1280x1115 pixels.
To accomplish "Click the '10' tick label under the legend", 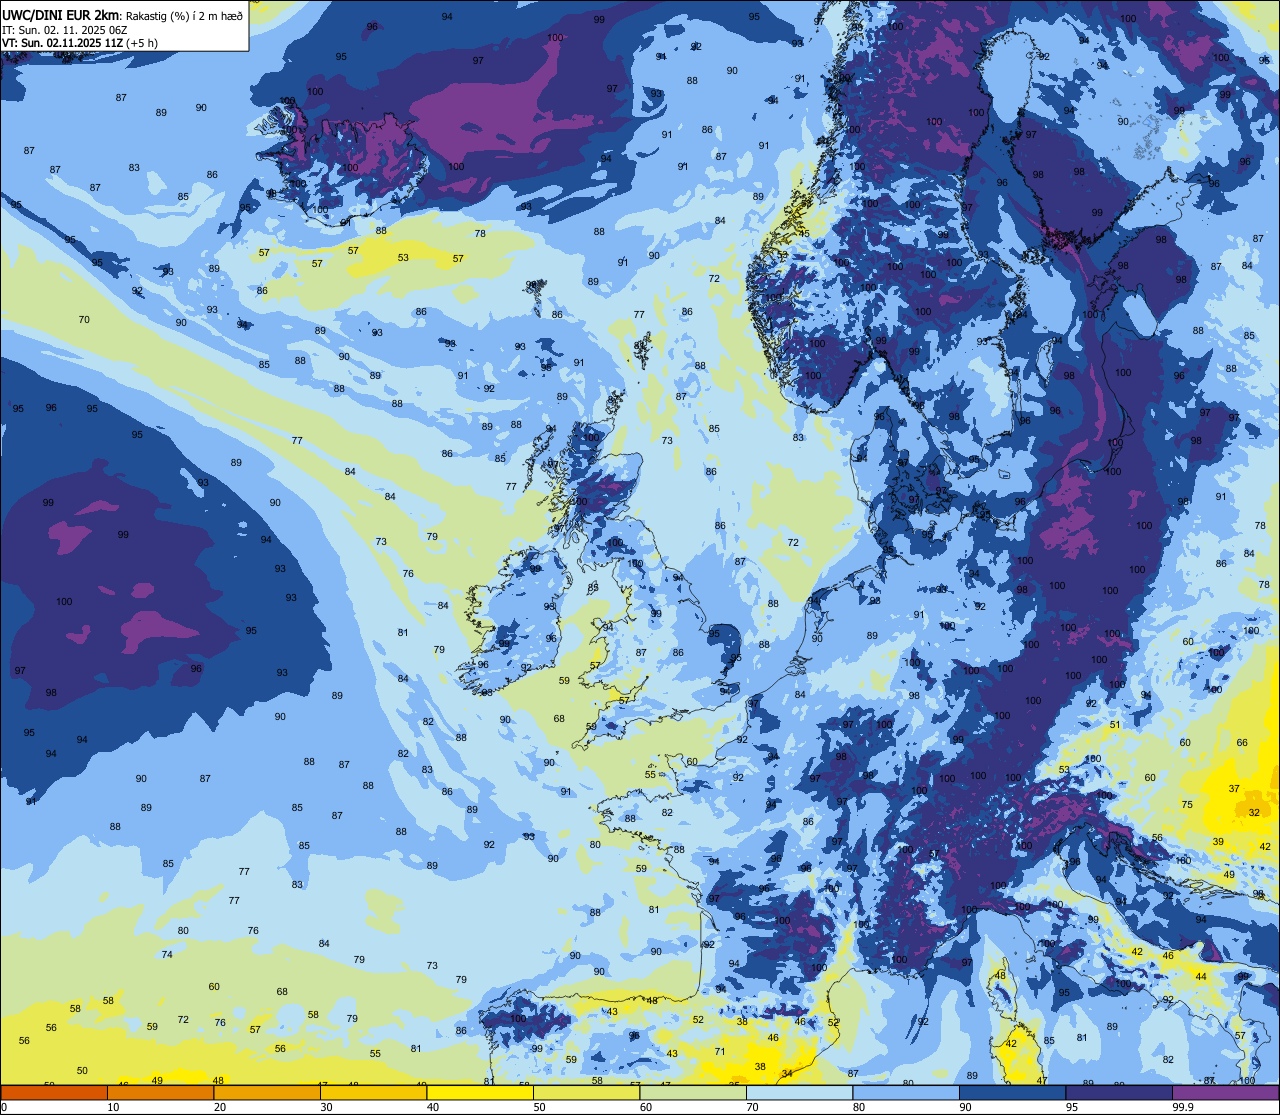I will pyautogui.click(x=113, y=1107).
